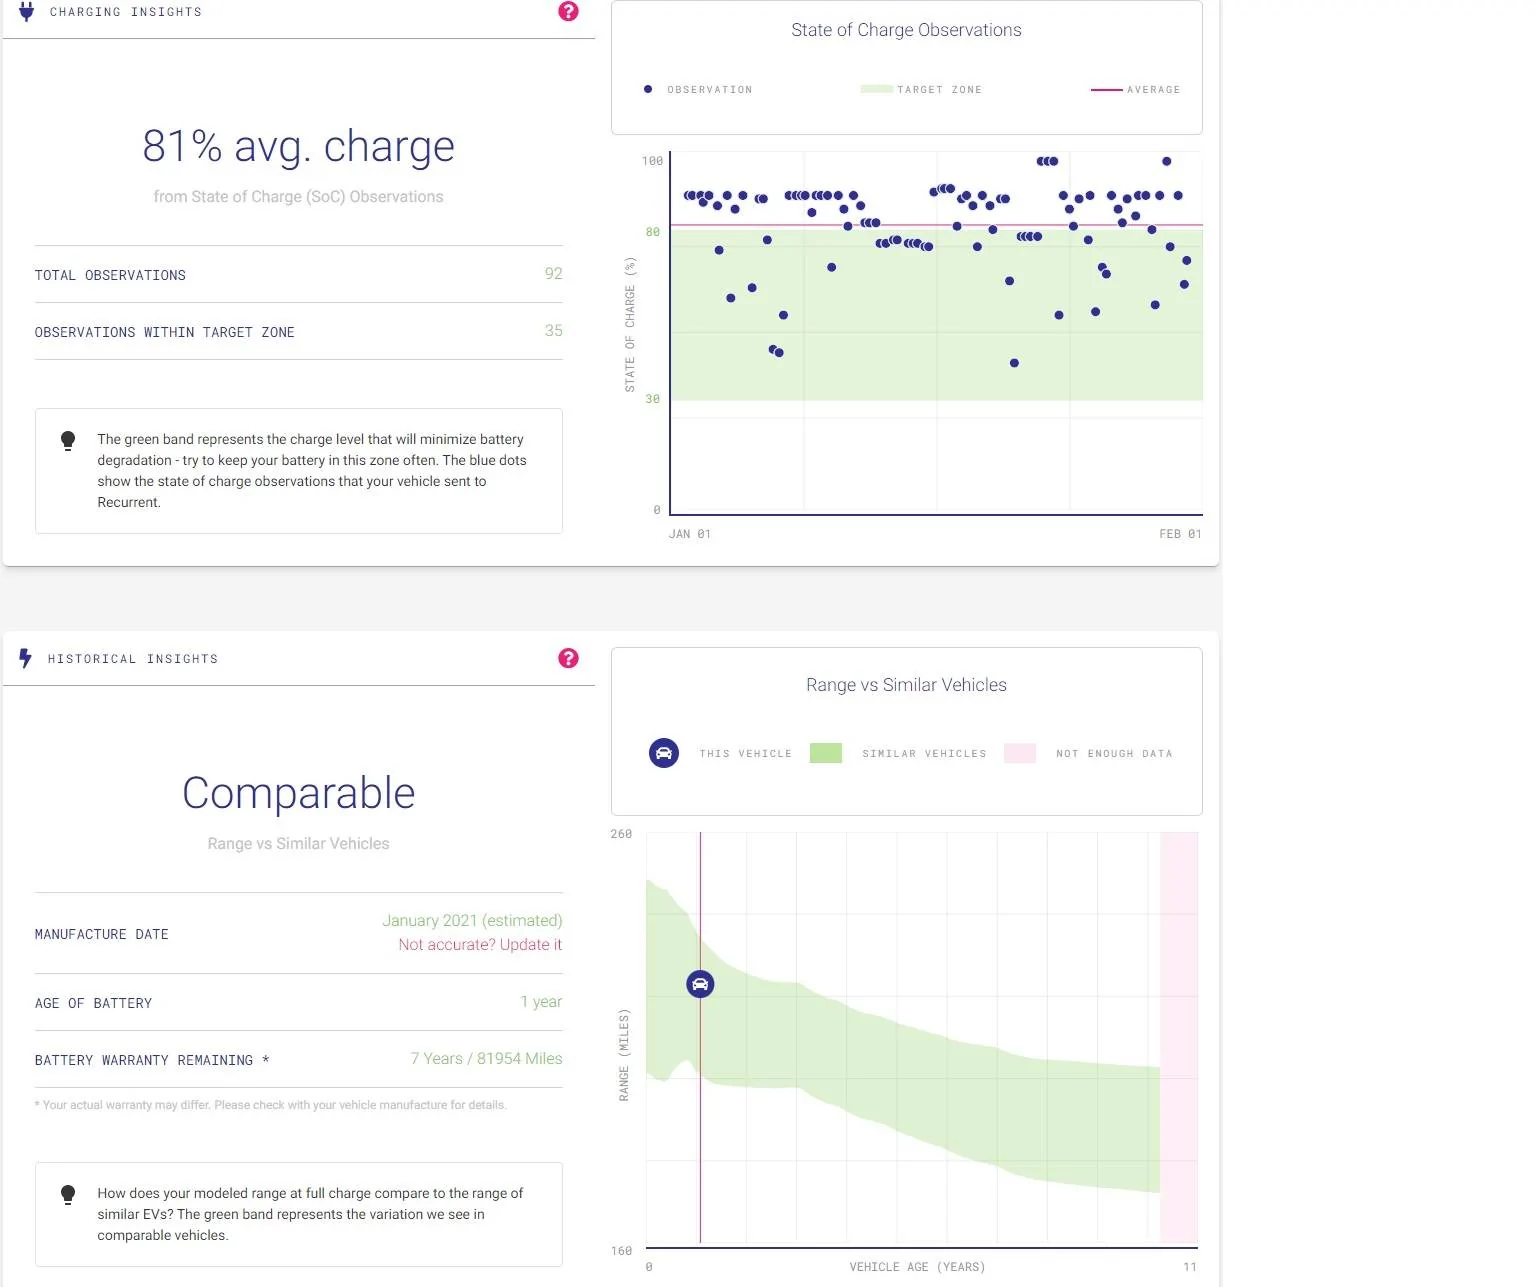
Task: Click the car marker on the range chart
Action: 700,984
